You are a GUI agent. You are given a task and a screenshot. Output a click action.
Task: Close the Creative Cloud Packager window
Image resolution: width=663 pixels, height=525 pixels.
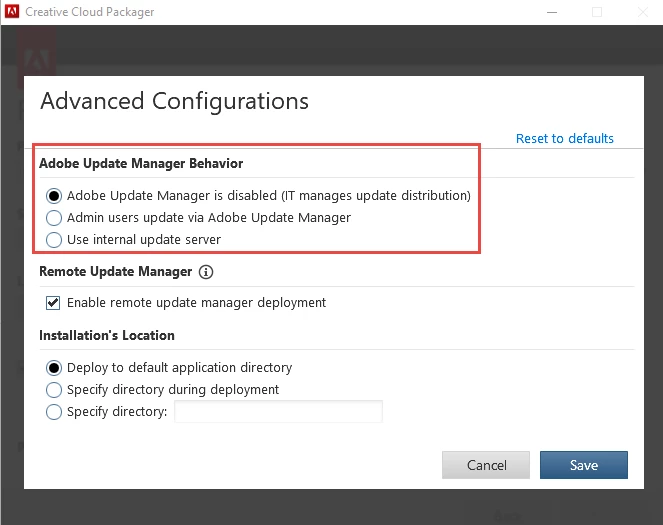(643, 12)
